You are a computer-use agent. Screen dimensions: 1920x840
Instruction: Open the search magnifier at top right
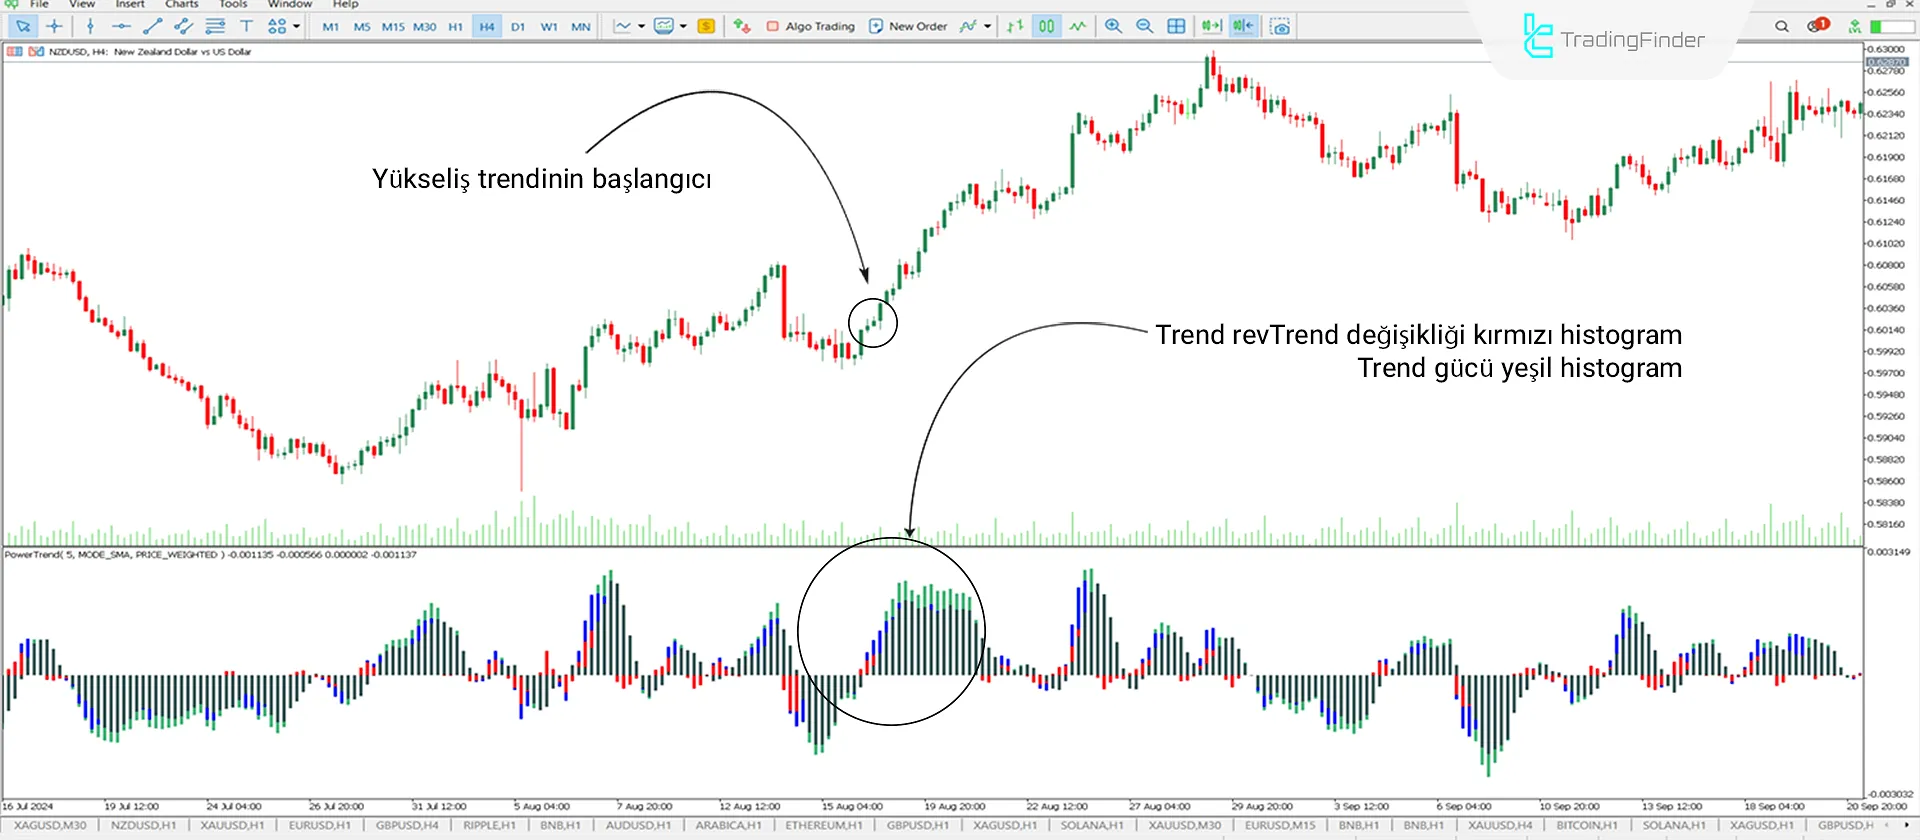tap(1782, 27)
